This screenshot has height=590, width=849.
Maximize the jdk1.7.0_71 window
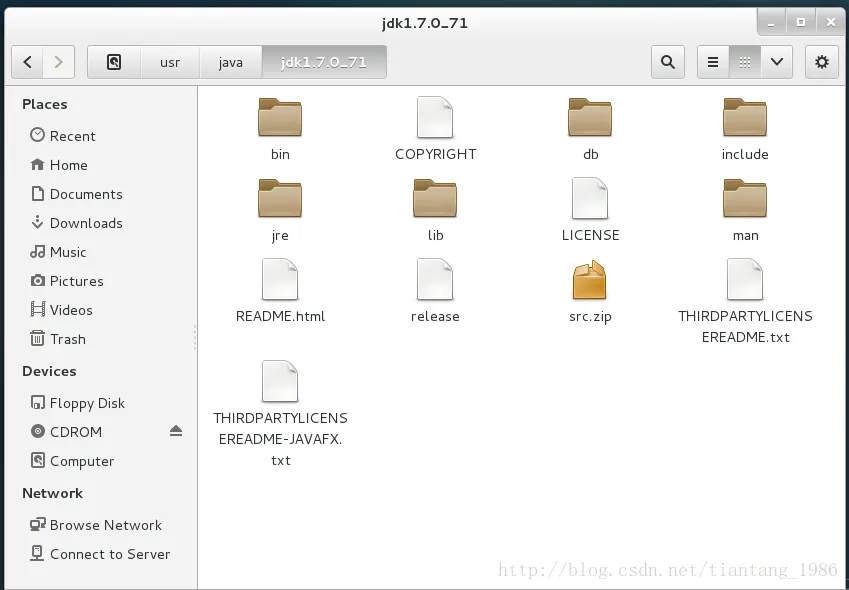[800, 22]
